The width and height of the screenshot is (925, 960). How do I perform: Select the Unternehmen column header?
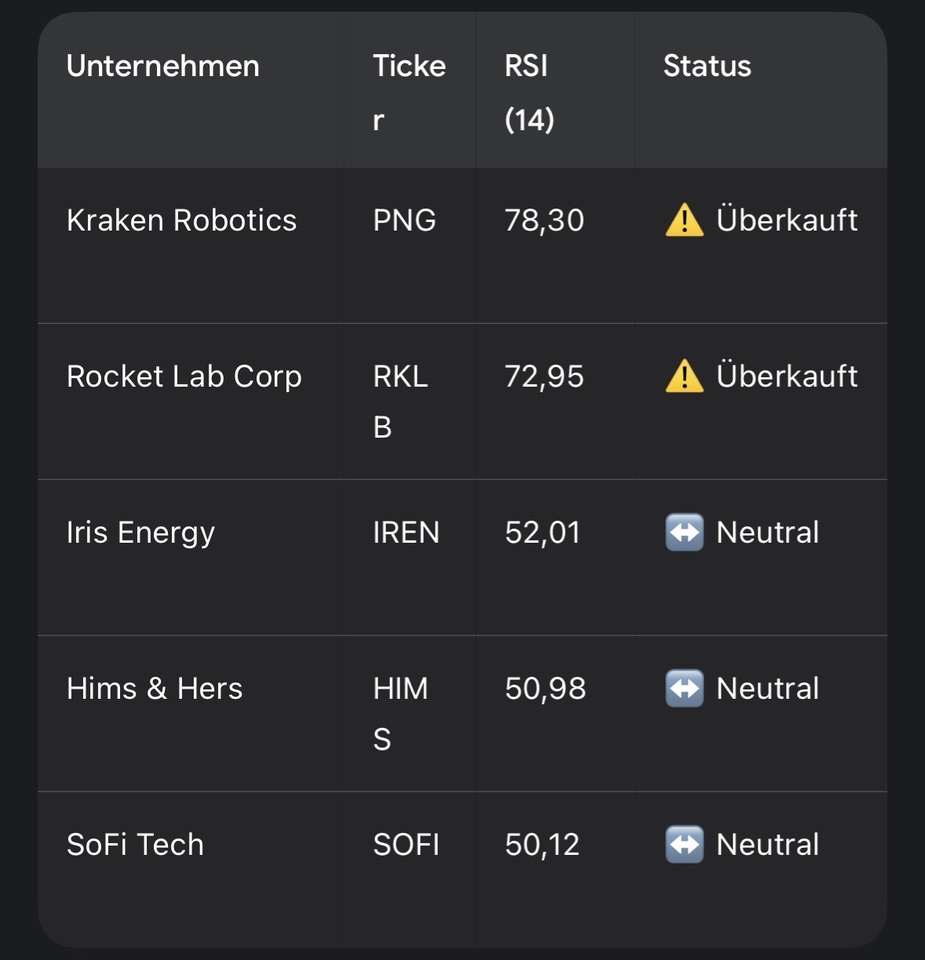(x=163, y=66)
